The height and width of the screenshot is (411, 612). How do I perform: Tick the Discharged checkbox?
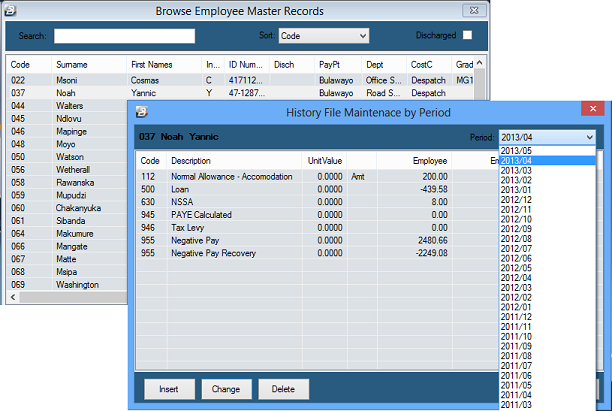467,35
